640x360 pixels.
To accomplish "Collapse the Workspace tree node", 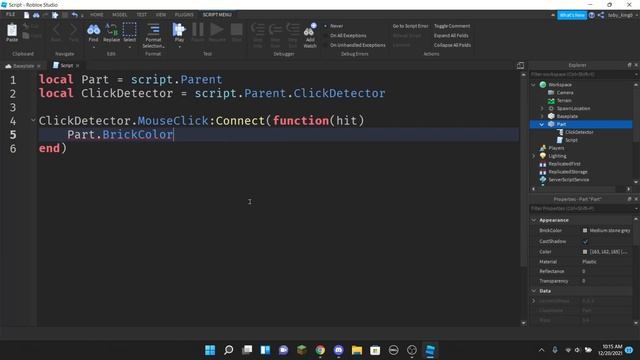I will tap(533, 85).
